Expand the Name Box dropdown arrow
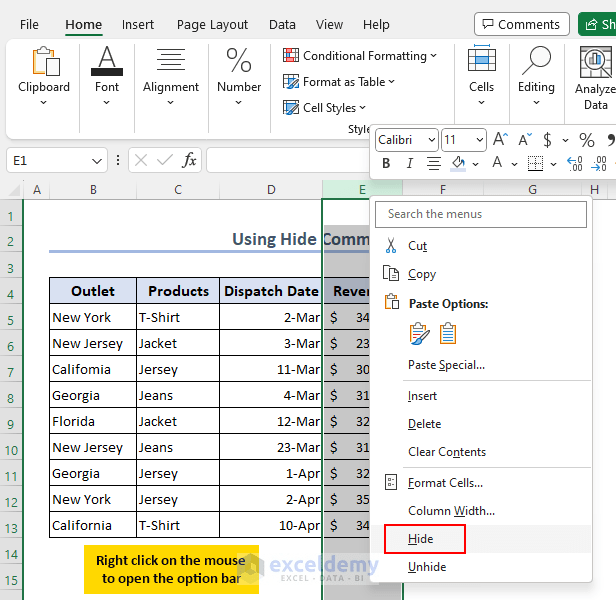 pos(97,161)
